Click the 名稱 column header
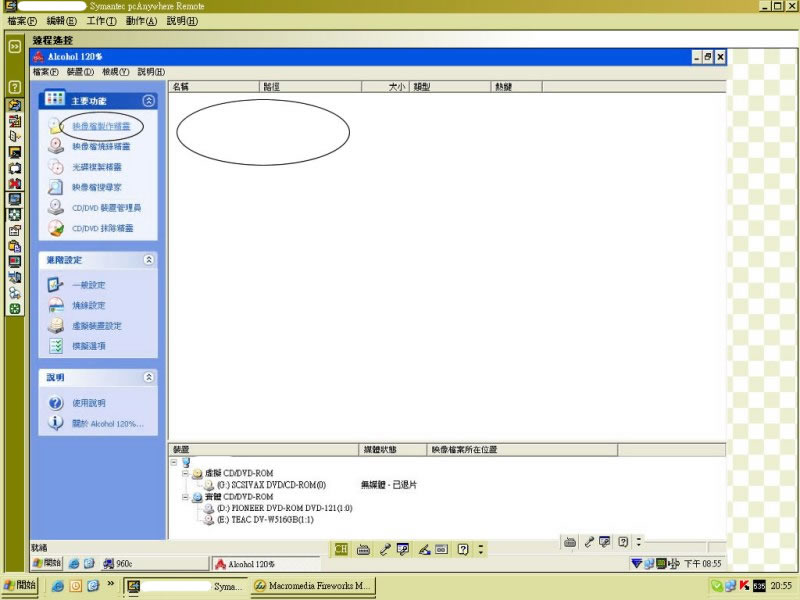This screenshot has height=600, width=800. click(214, 87)
